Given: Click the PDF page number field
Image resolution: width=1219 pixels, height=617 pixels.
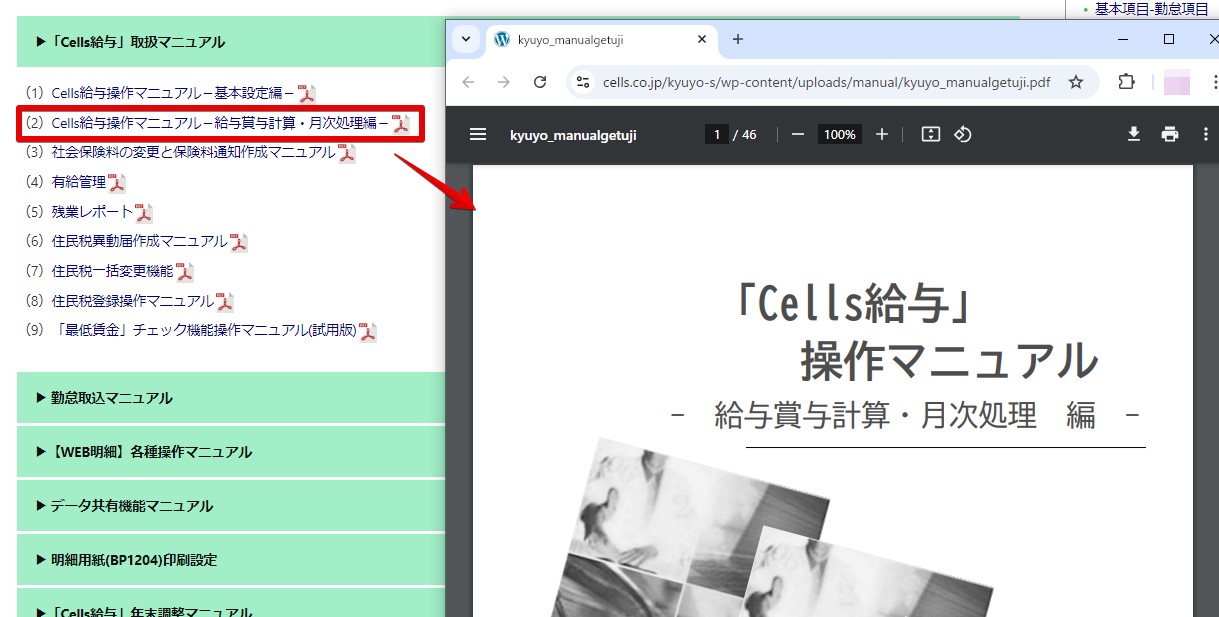Looking at the screenshot, I should click(x=715, y=134).
